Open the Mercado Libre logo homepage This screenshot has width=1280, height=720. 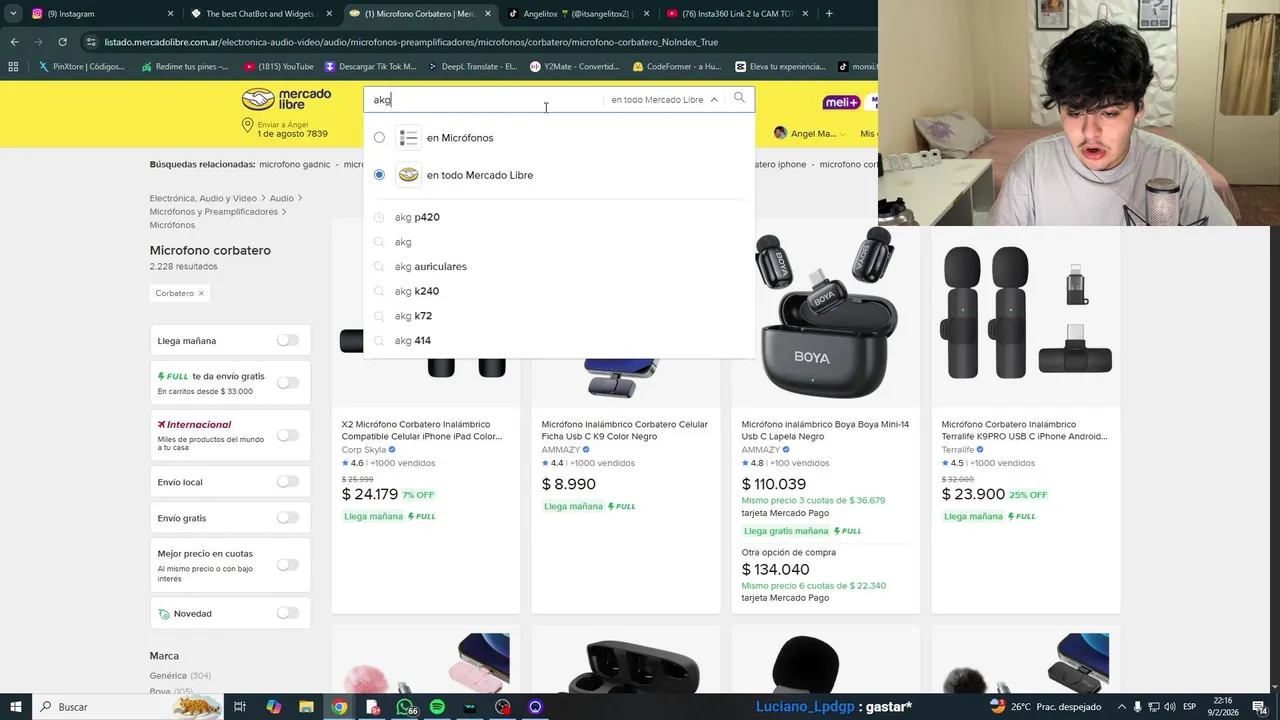click(286, 99)
